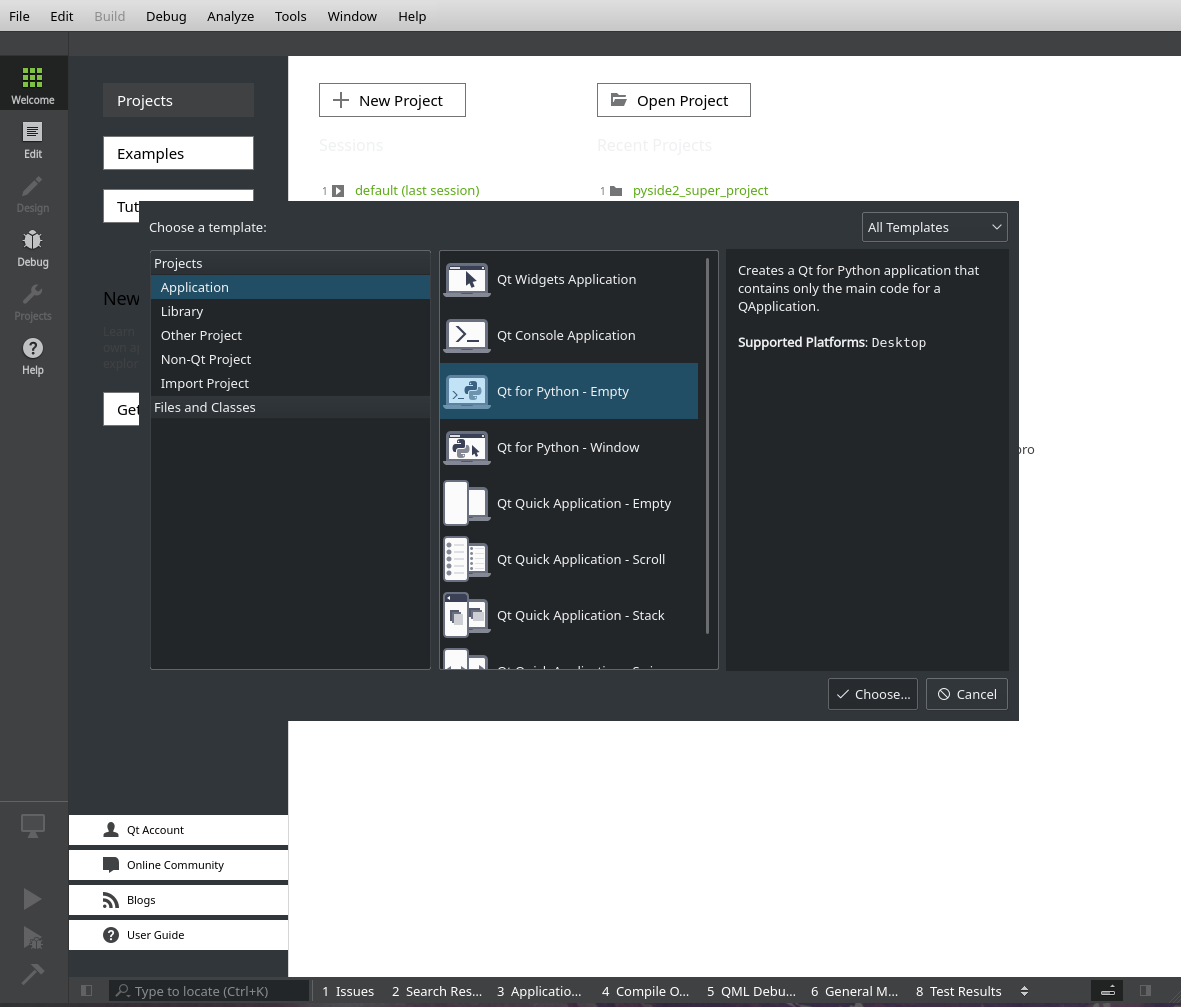The height and width of the screenshot is (1007, 1181).
Task: Select Qt Quick Application - Scroll template
Action: (x=569, y=559)
